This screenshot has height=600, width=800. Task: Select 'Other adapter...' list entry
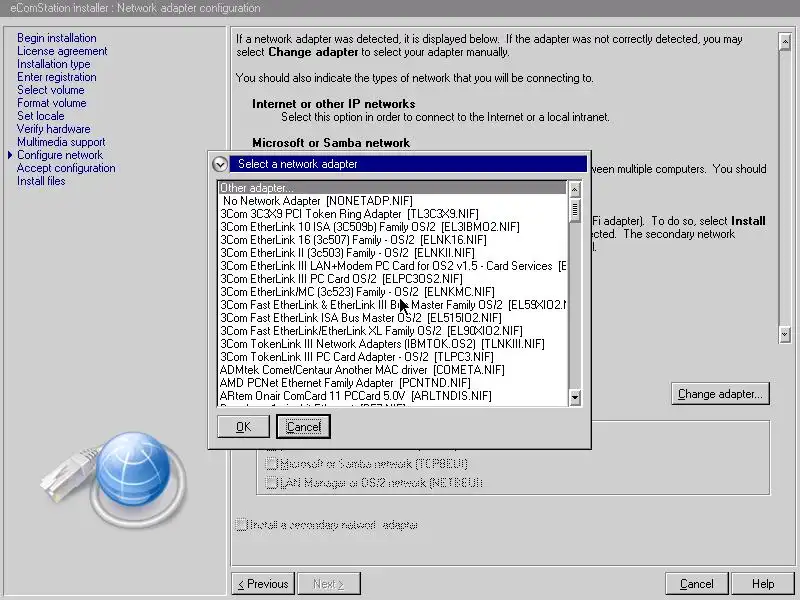392,188
